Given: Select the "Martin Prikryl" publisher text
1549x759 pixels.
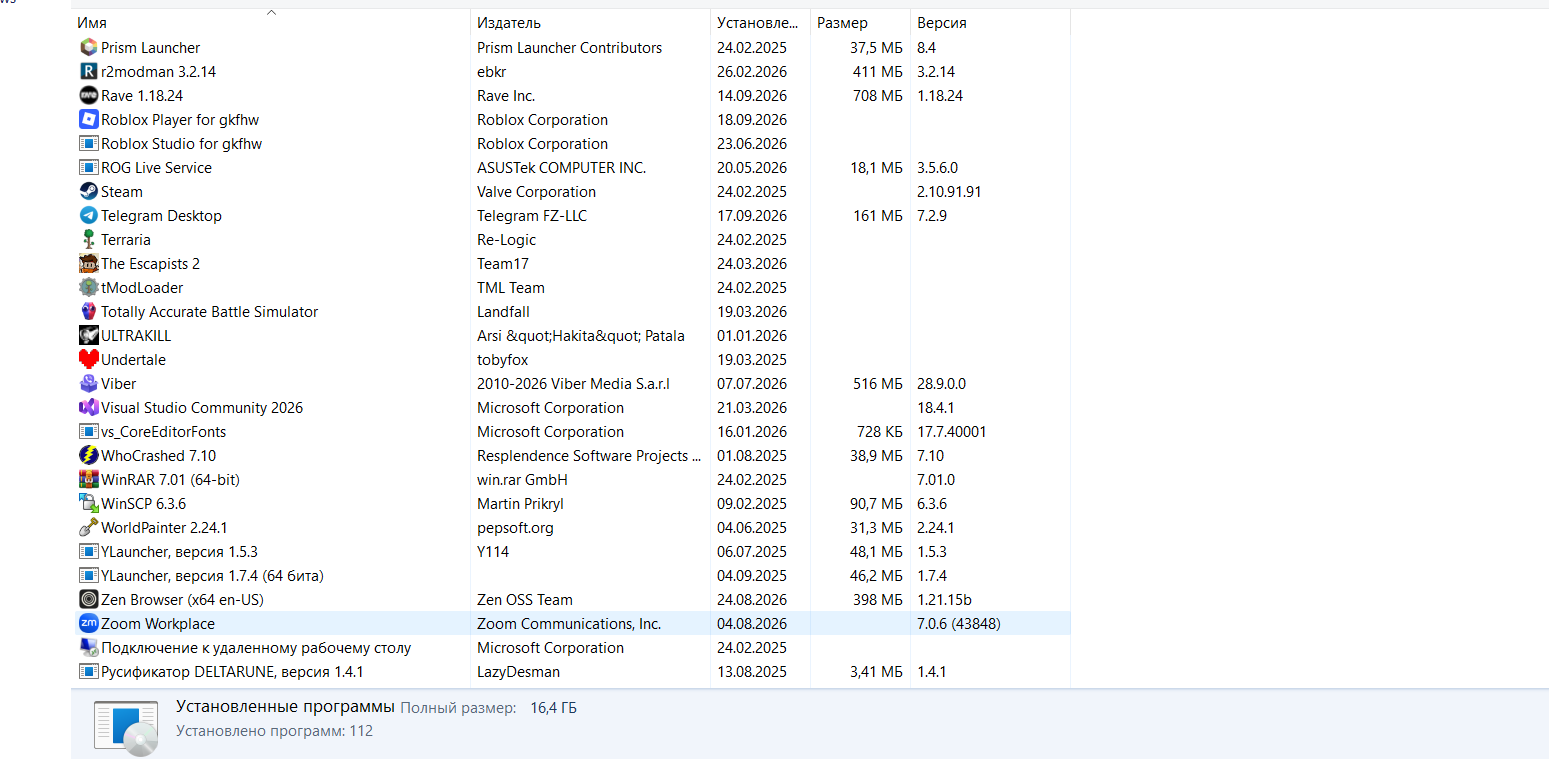Looking at the screenshot, I should (521, 503).
